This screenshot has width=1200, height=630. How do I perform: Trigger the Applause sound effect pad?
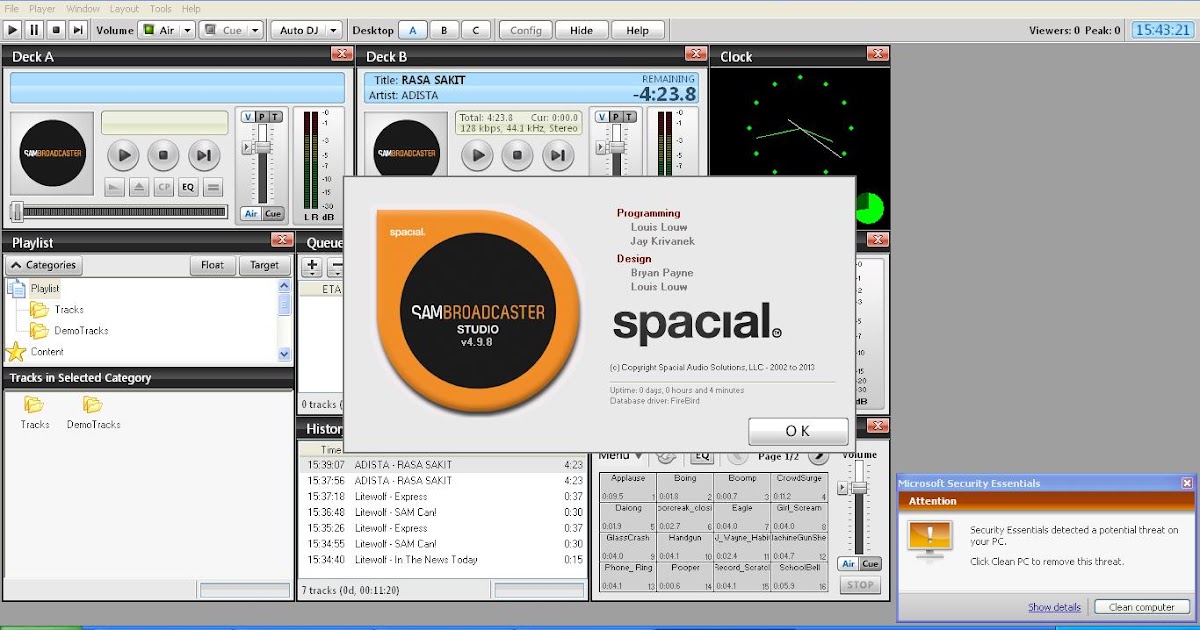click(x=627, y=487)
